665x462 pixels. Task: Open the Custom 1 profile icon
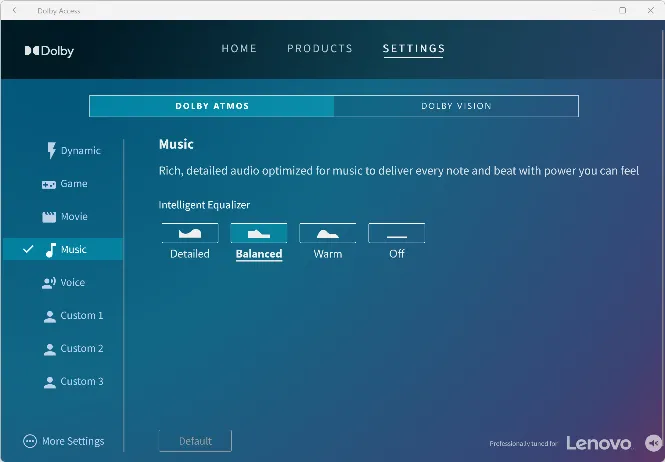(x=49, y=316)
